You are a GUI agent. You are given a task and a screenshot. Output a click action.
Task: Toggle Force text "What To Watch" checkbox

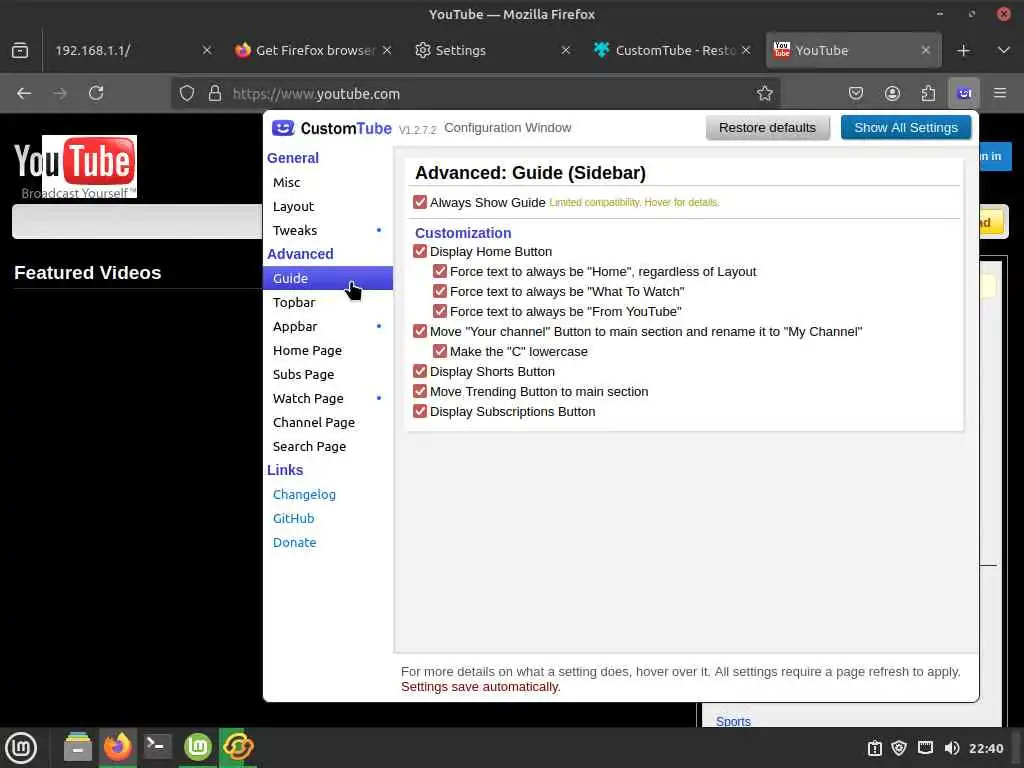tap(440, 291)
